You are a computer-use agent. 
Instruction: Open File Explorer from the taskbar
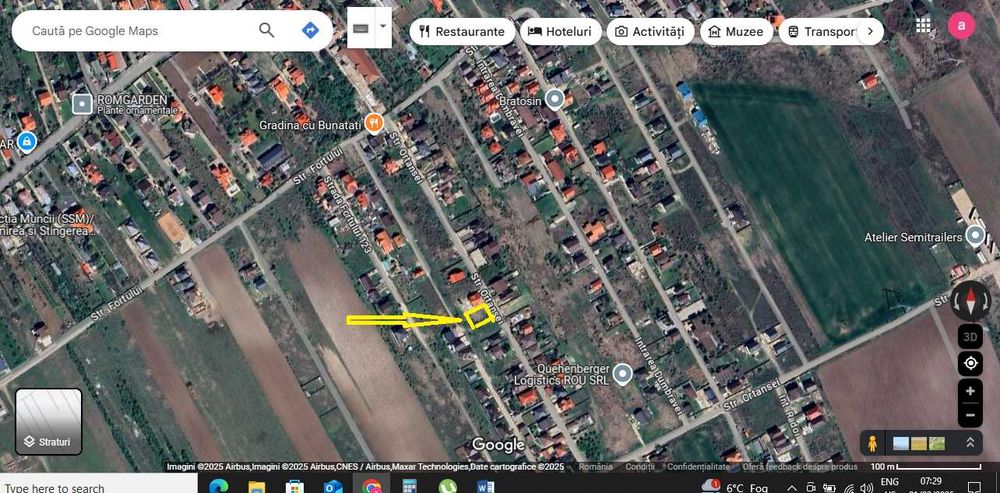tap(256, 487)
